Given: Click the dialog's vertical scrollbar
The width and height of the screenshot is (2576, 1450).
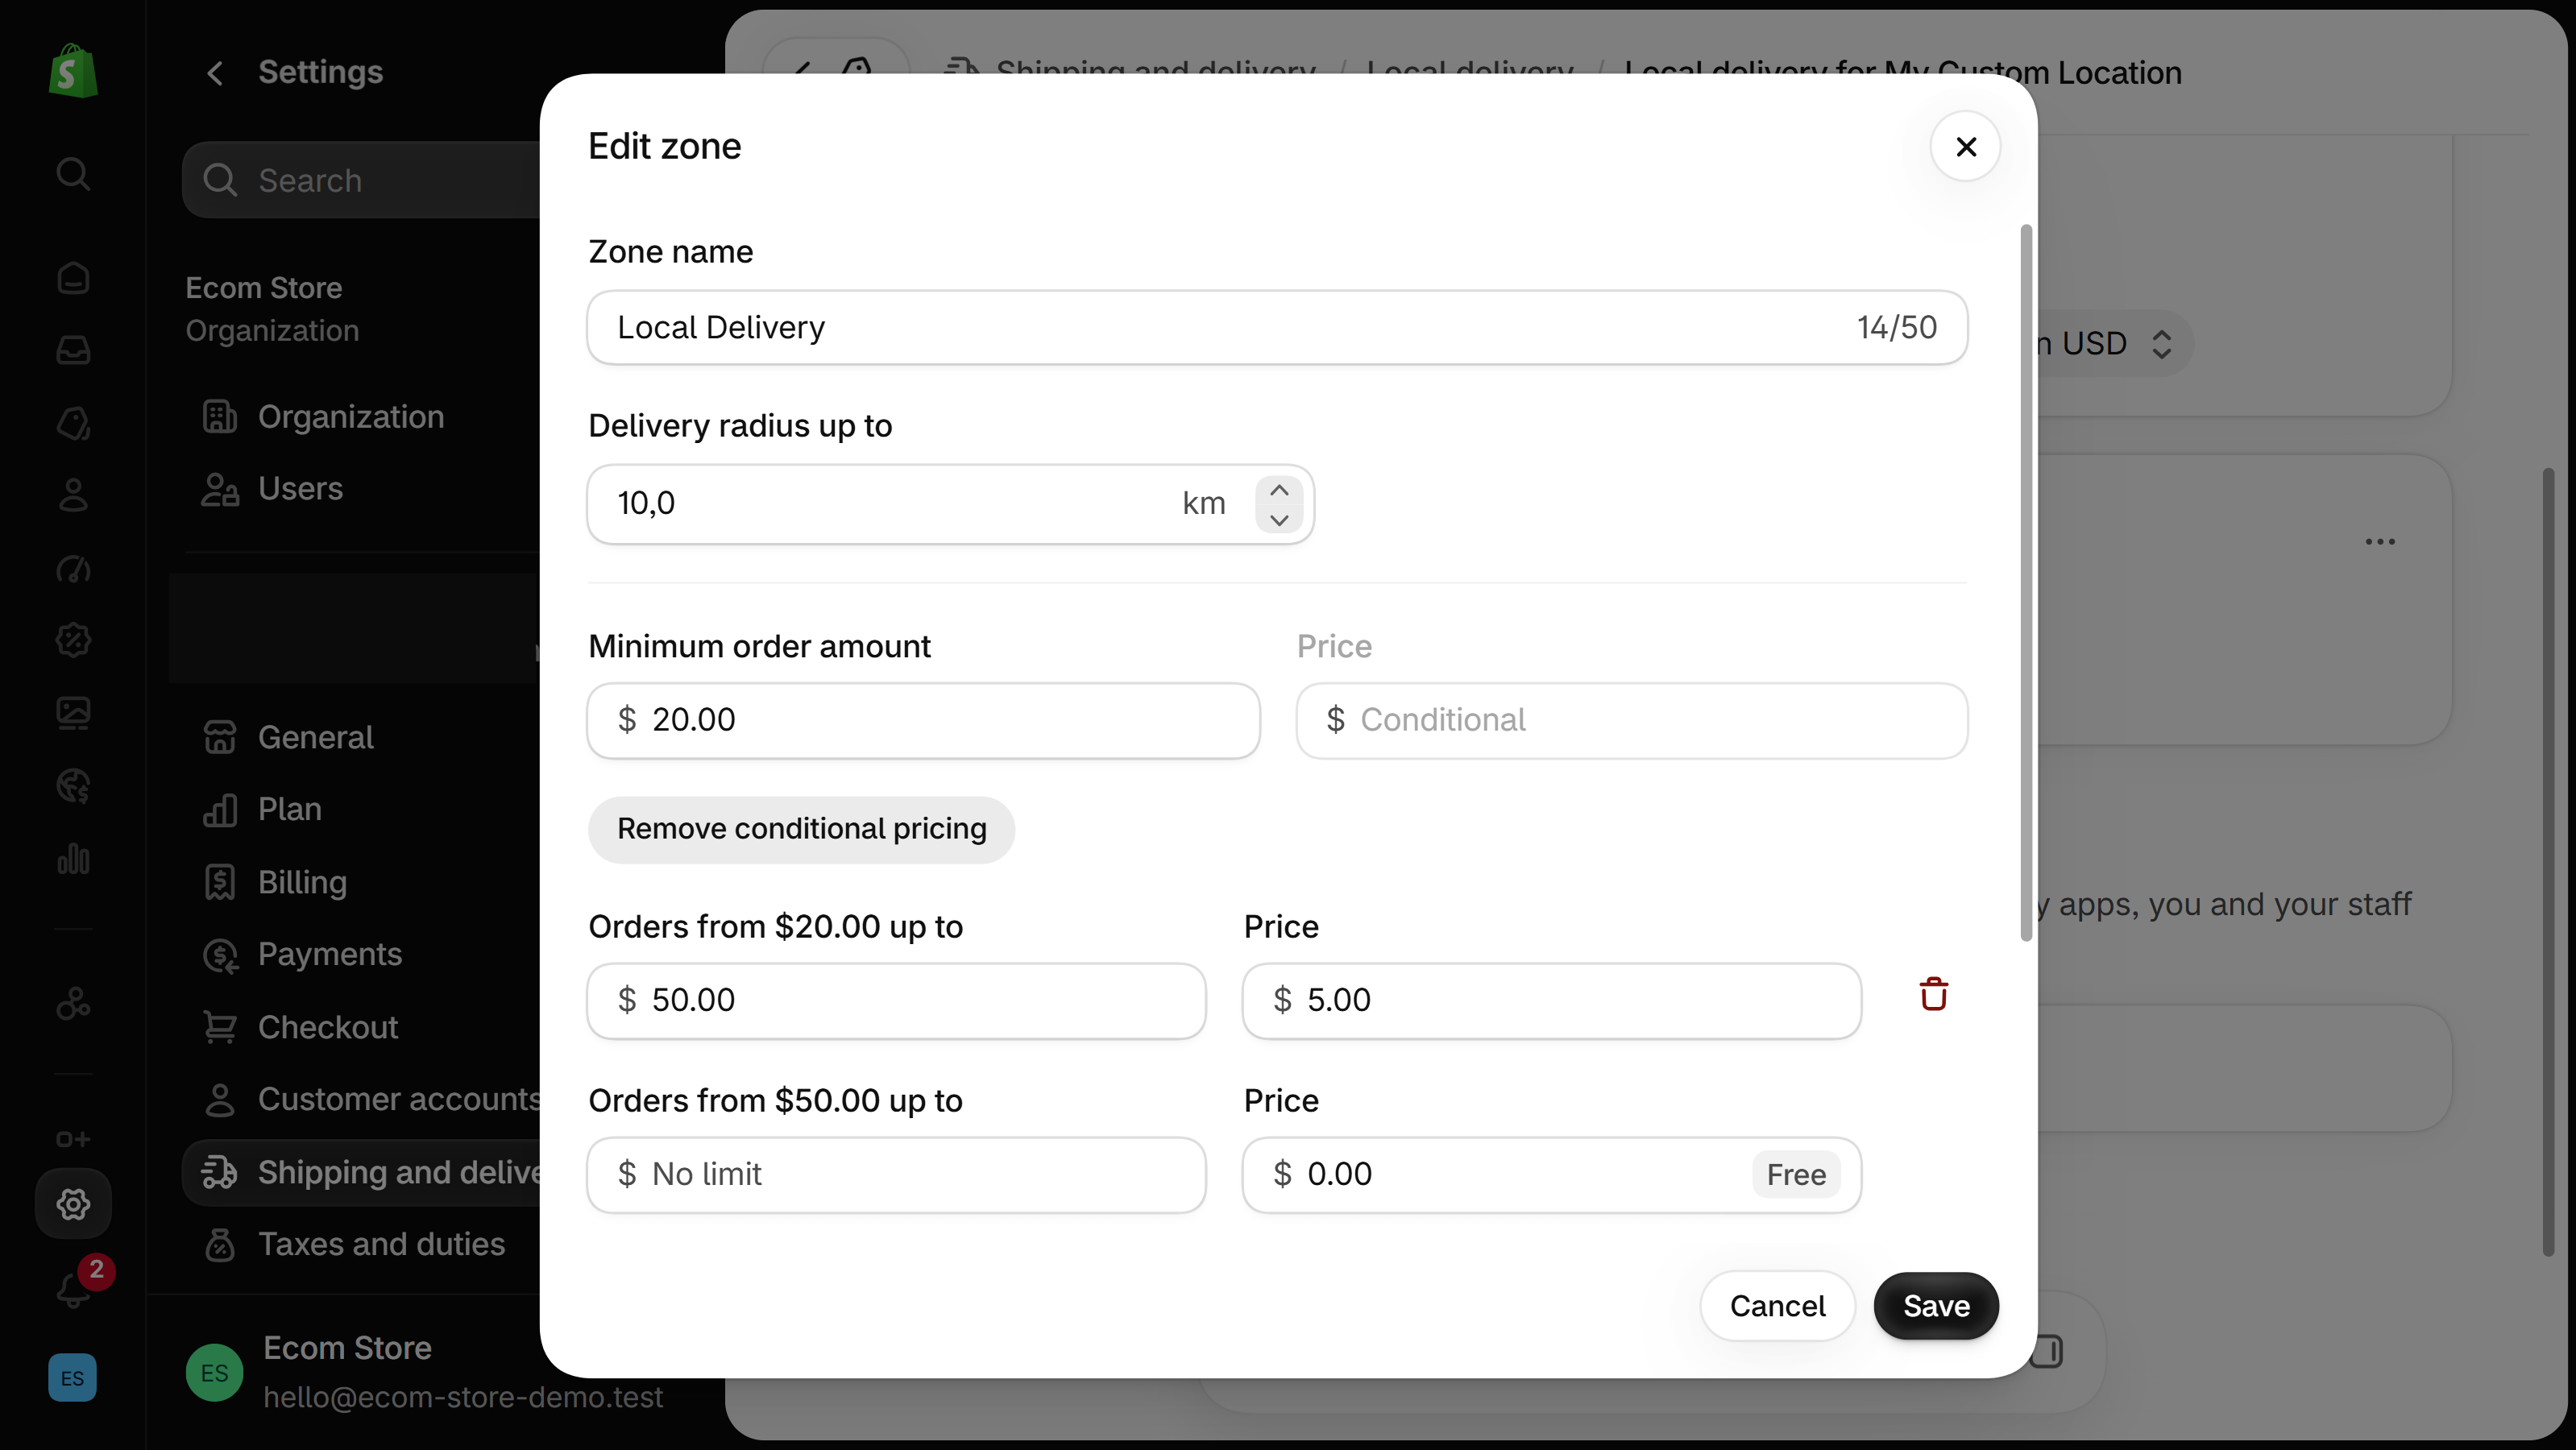Looking at the screenshot, I should [x=2026, y=582].
